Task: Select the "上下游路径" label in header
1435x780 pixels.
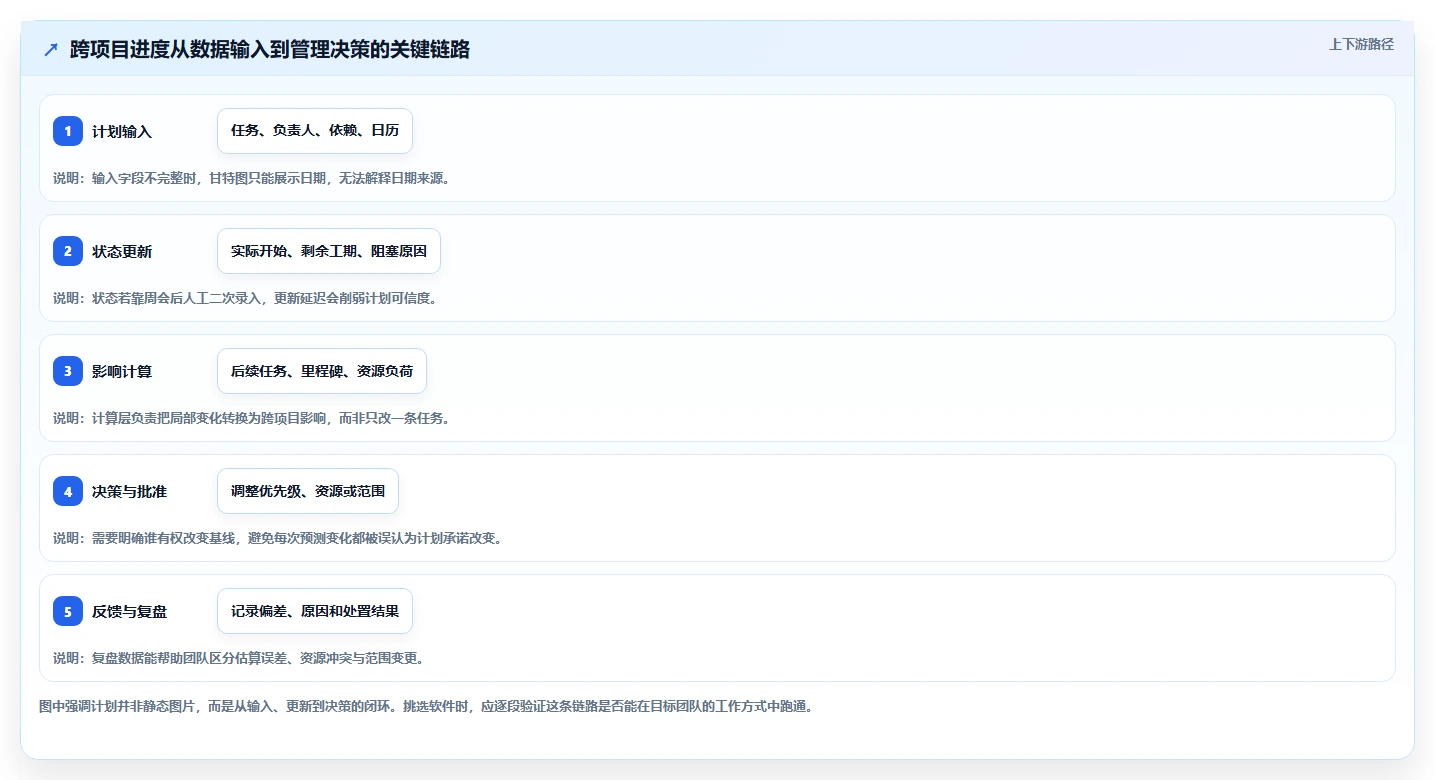Action: 1361,44
